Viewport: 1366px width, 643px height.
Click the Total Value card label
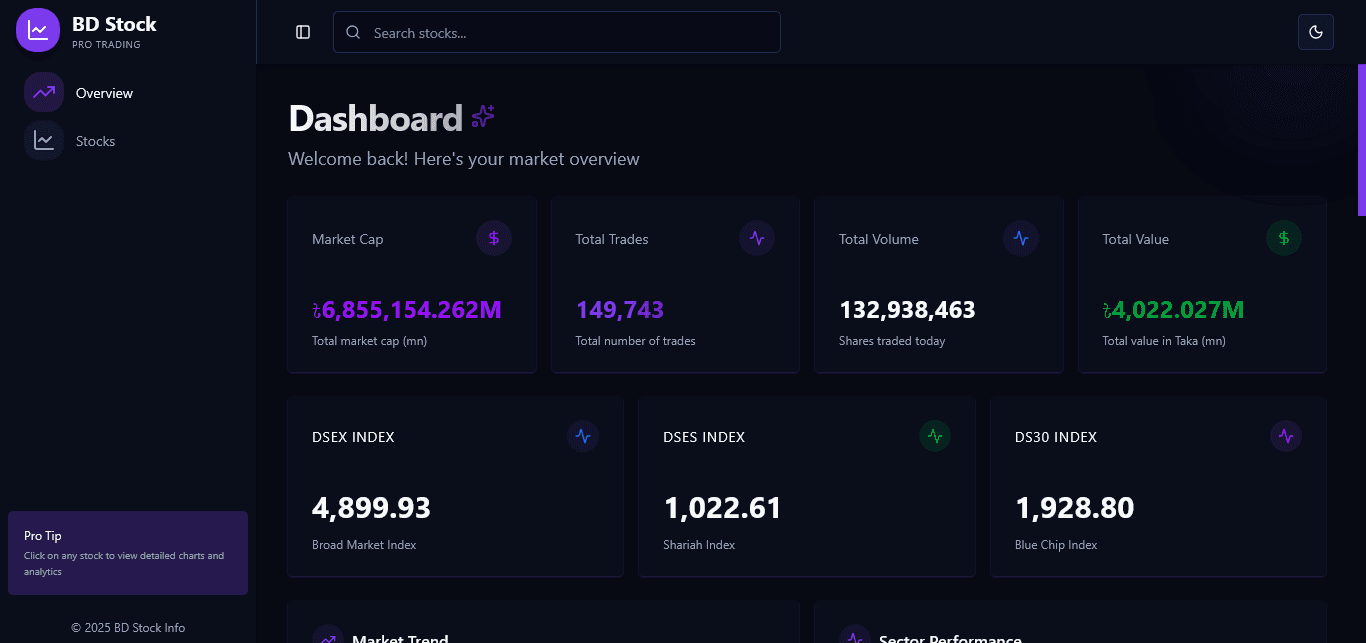pos(1135,239)
